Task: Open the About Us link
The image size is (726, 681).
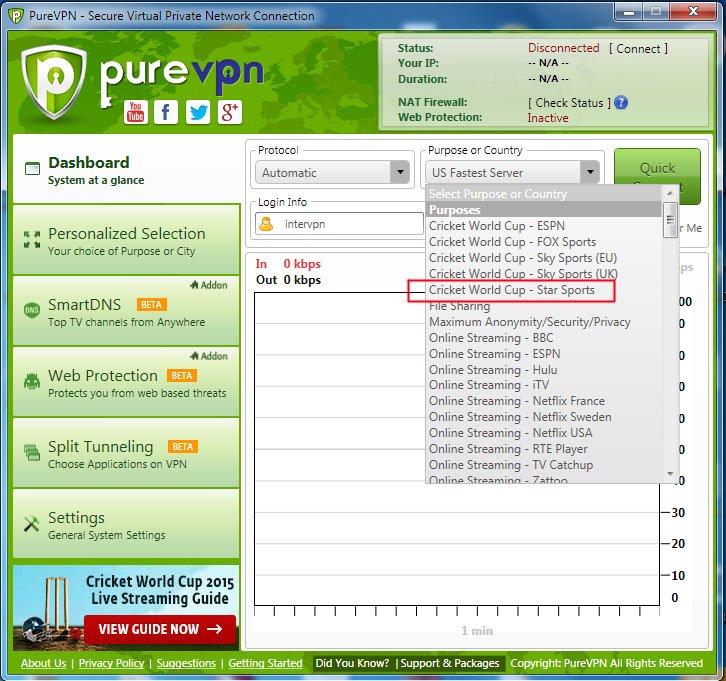Action: pos(44,663)
